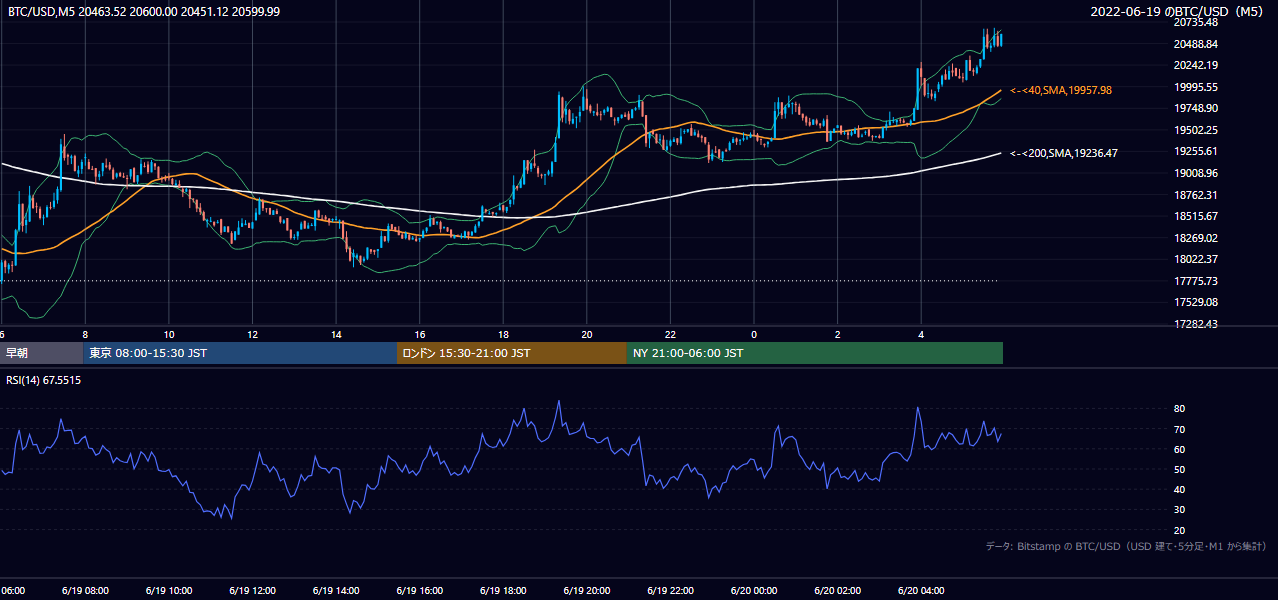
Task: Click the 6/20 00:00 date label
Action: pos(753,591)
